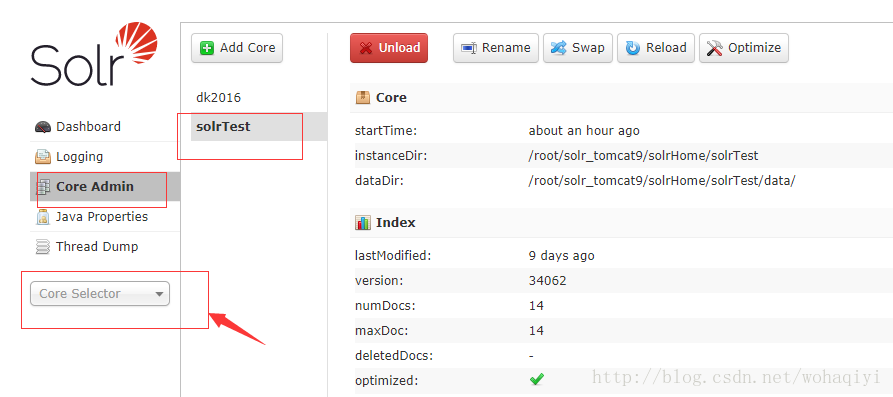Image resolution: width=893 pixels, height=397 pixels.
Task: Click the maxDoc value 14
Action: (536, 331)
